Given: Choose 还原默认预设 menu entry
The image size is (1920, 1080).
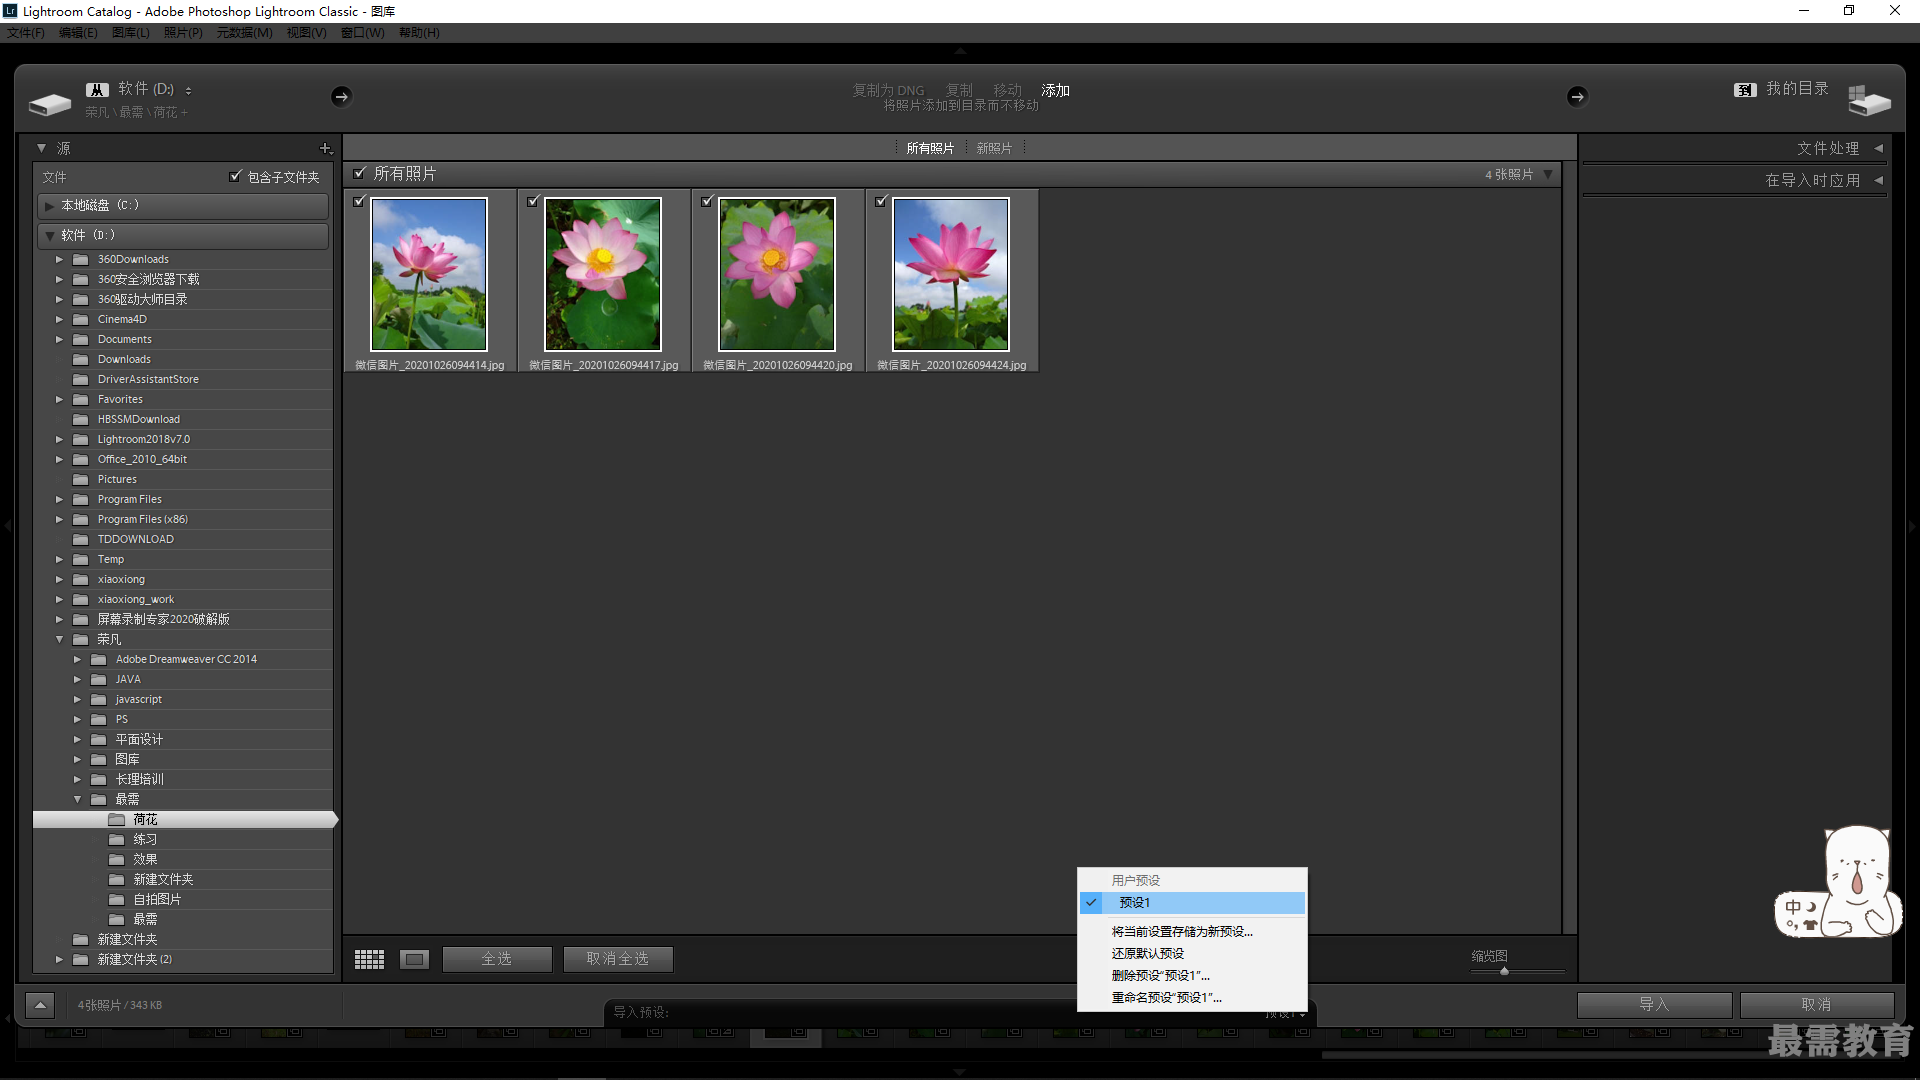Looking at the screenshot, I should click(1192, 954).
